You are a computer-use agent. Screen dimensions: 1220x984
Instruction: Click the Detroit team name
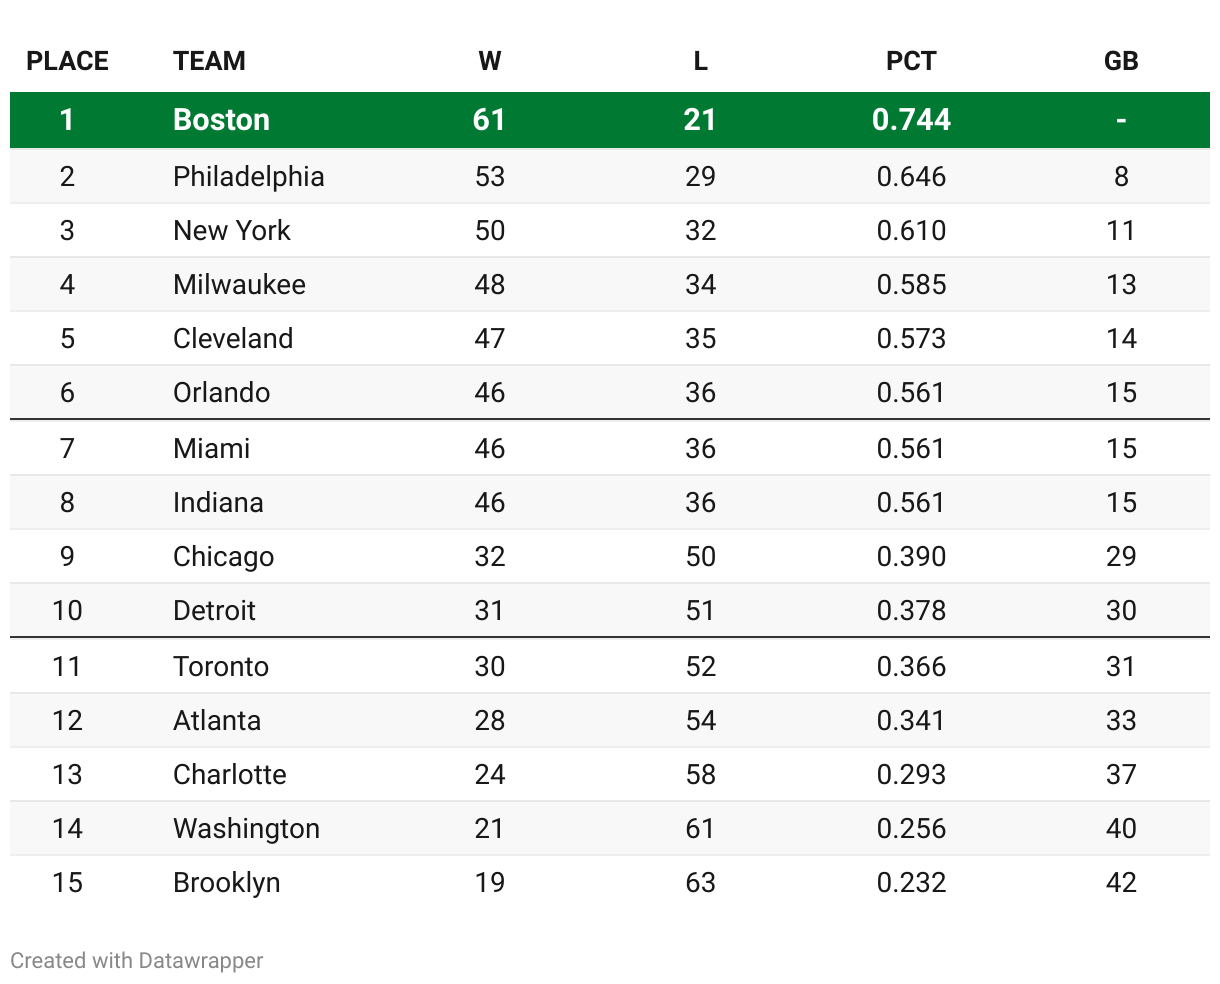tap(214, 610)
